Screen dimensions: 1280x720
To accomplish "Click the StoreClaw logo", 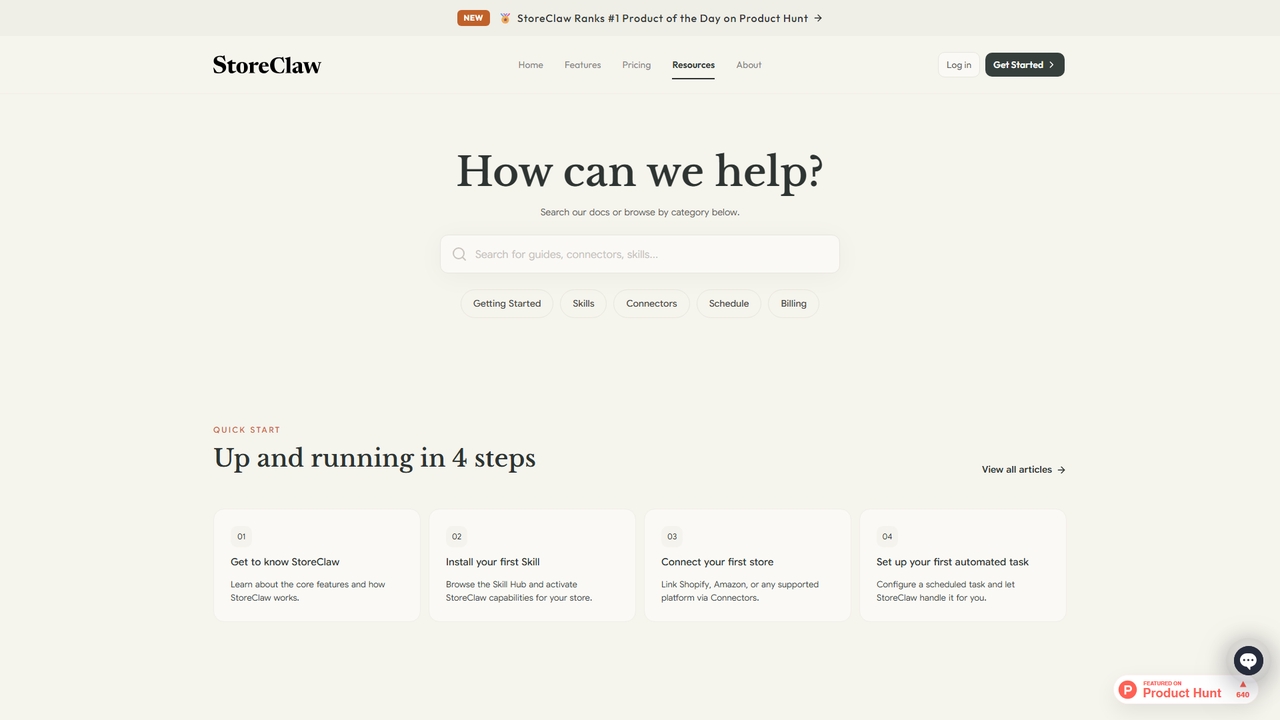I will click(x=267, y=65).
